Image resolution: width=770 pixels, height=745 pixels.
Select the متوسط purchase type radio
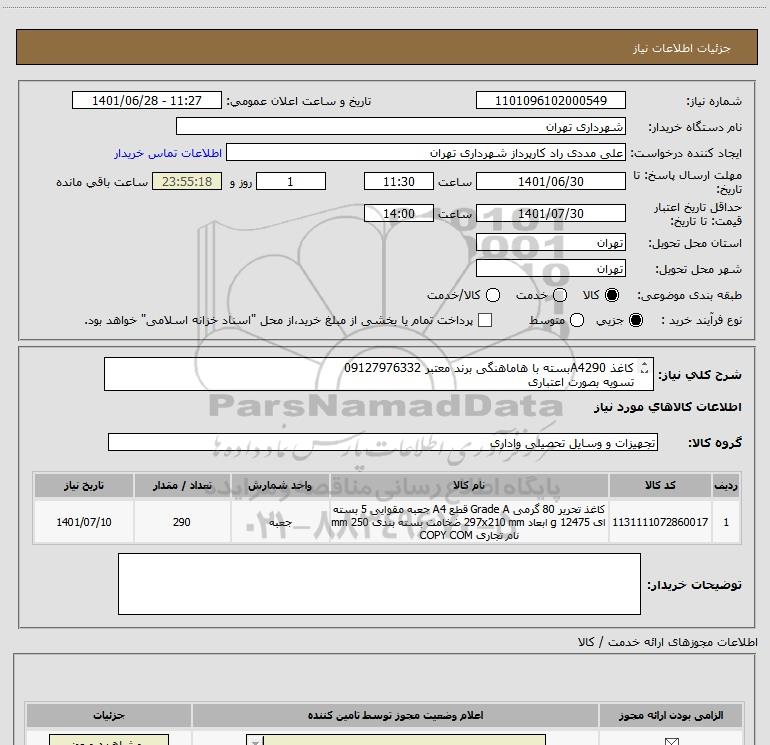tap(577, 320)
